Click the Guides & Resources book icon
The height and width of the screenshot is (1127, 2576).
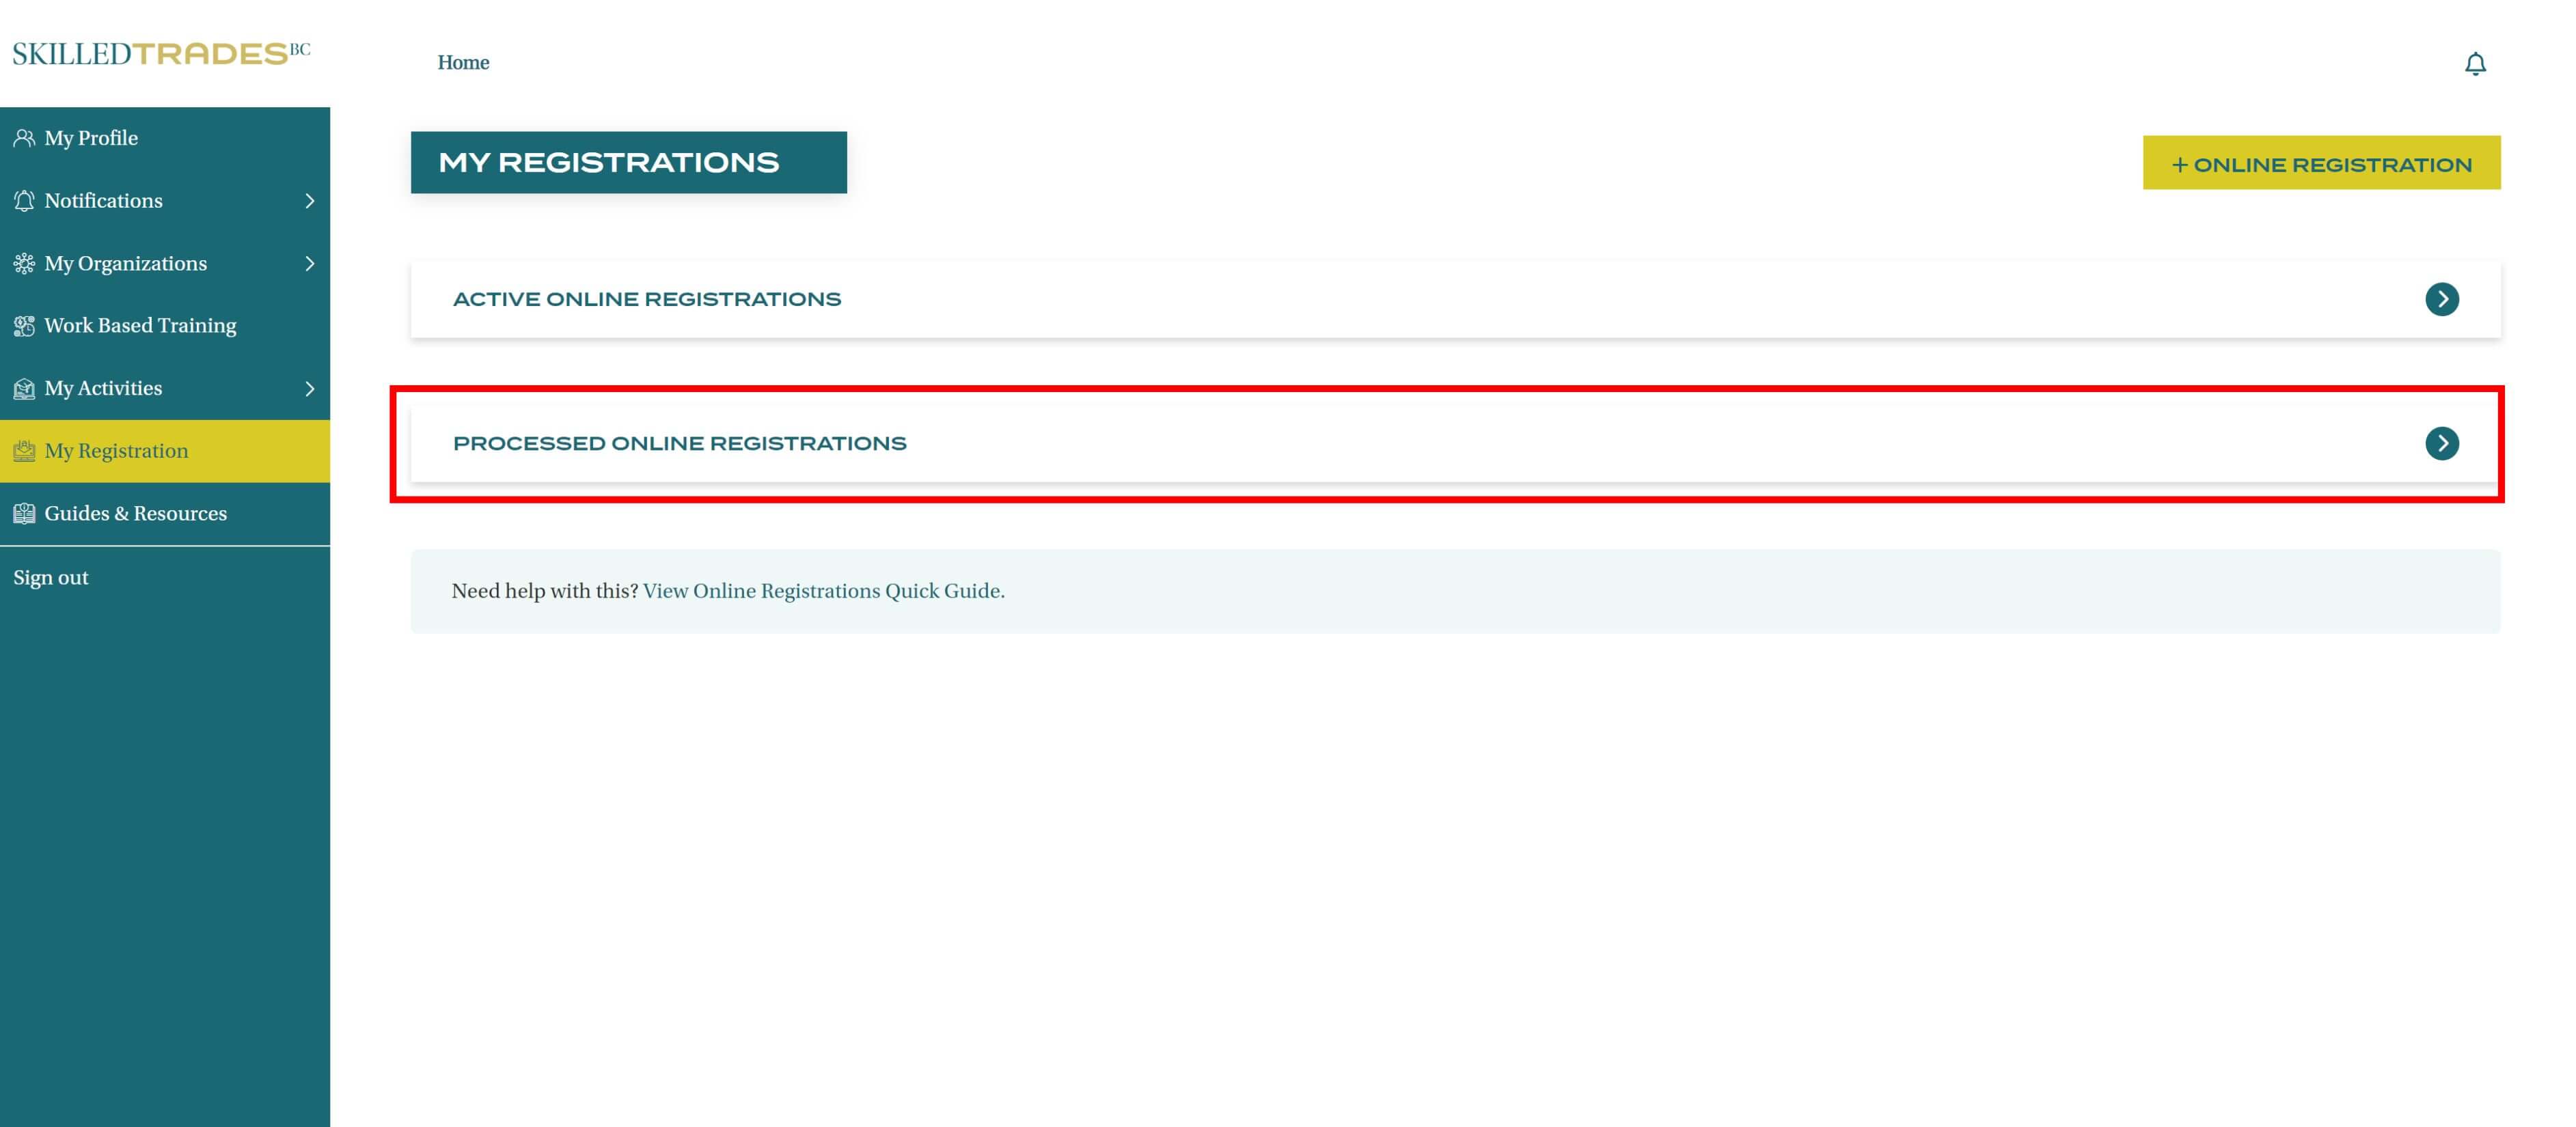click(24, 514)
